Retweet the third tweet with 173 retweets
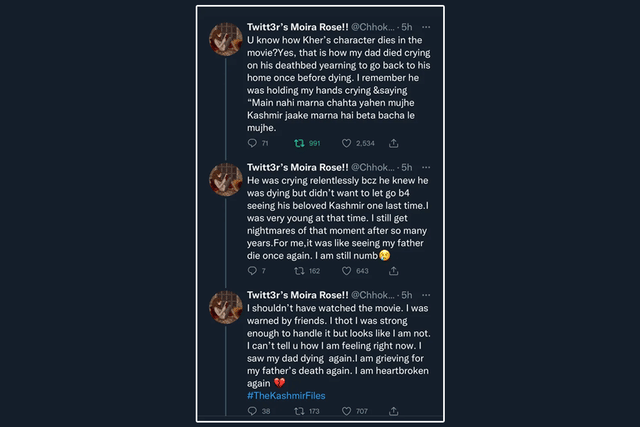The height and width of the screenshot is (427, 640). click(x=297, y=410)
